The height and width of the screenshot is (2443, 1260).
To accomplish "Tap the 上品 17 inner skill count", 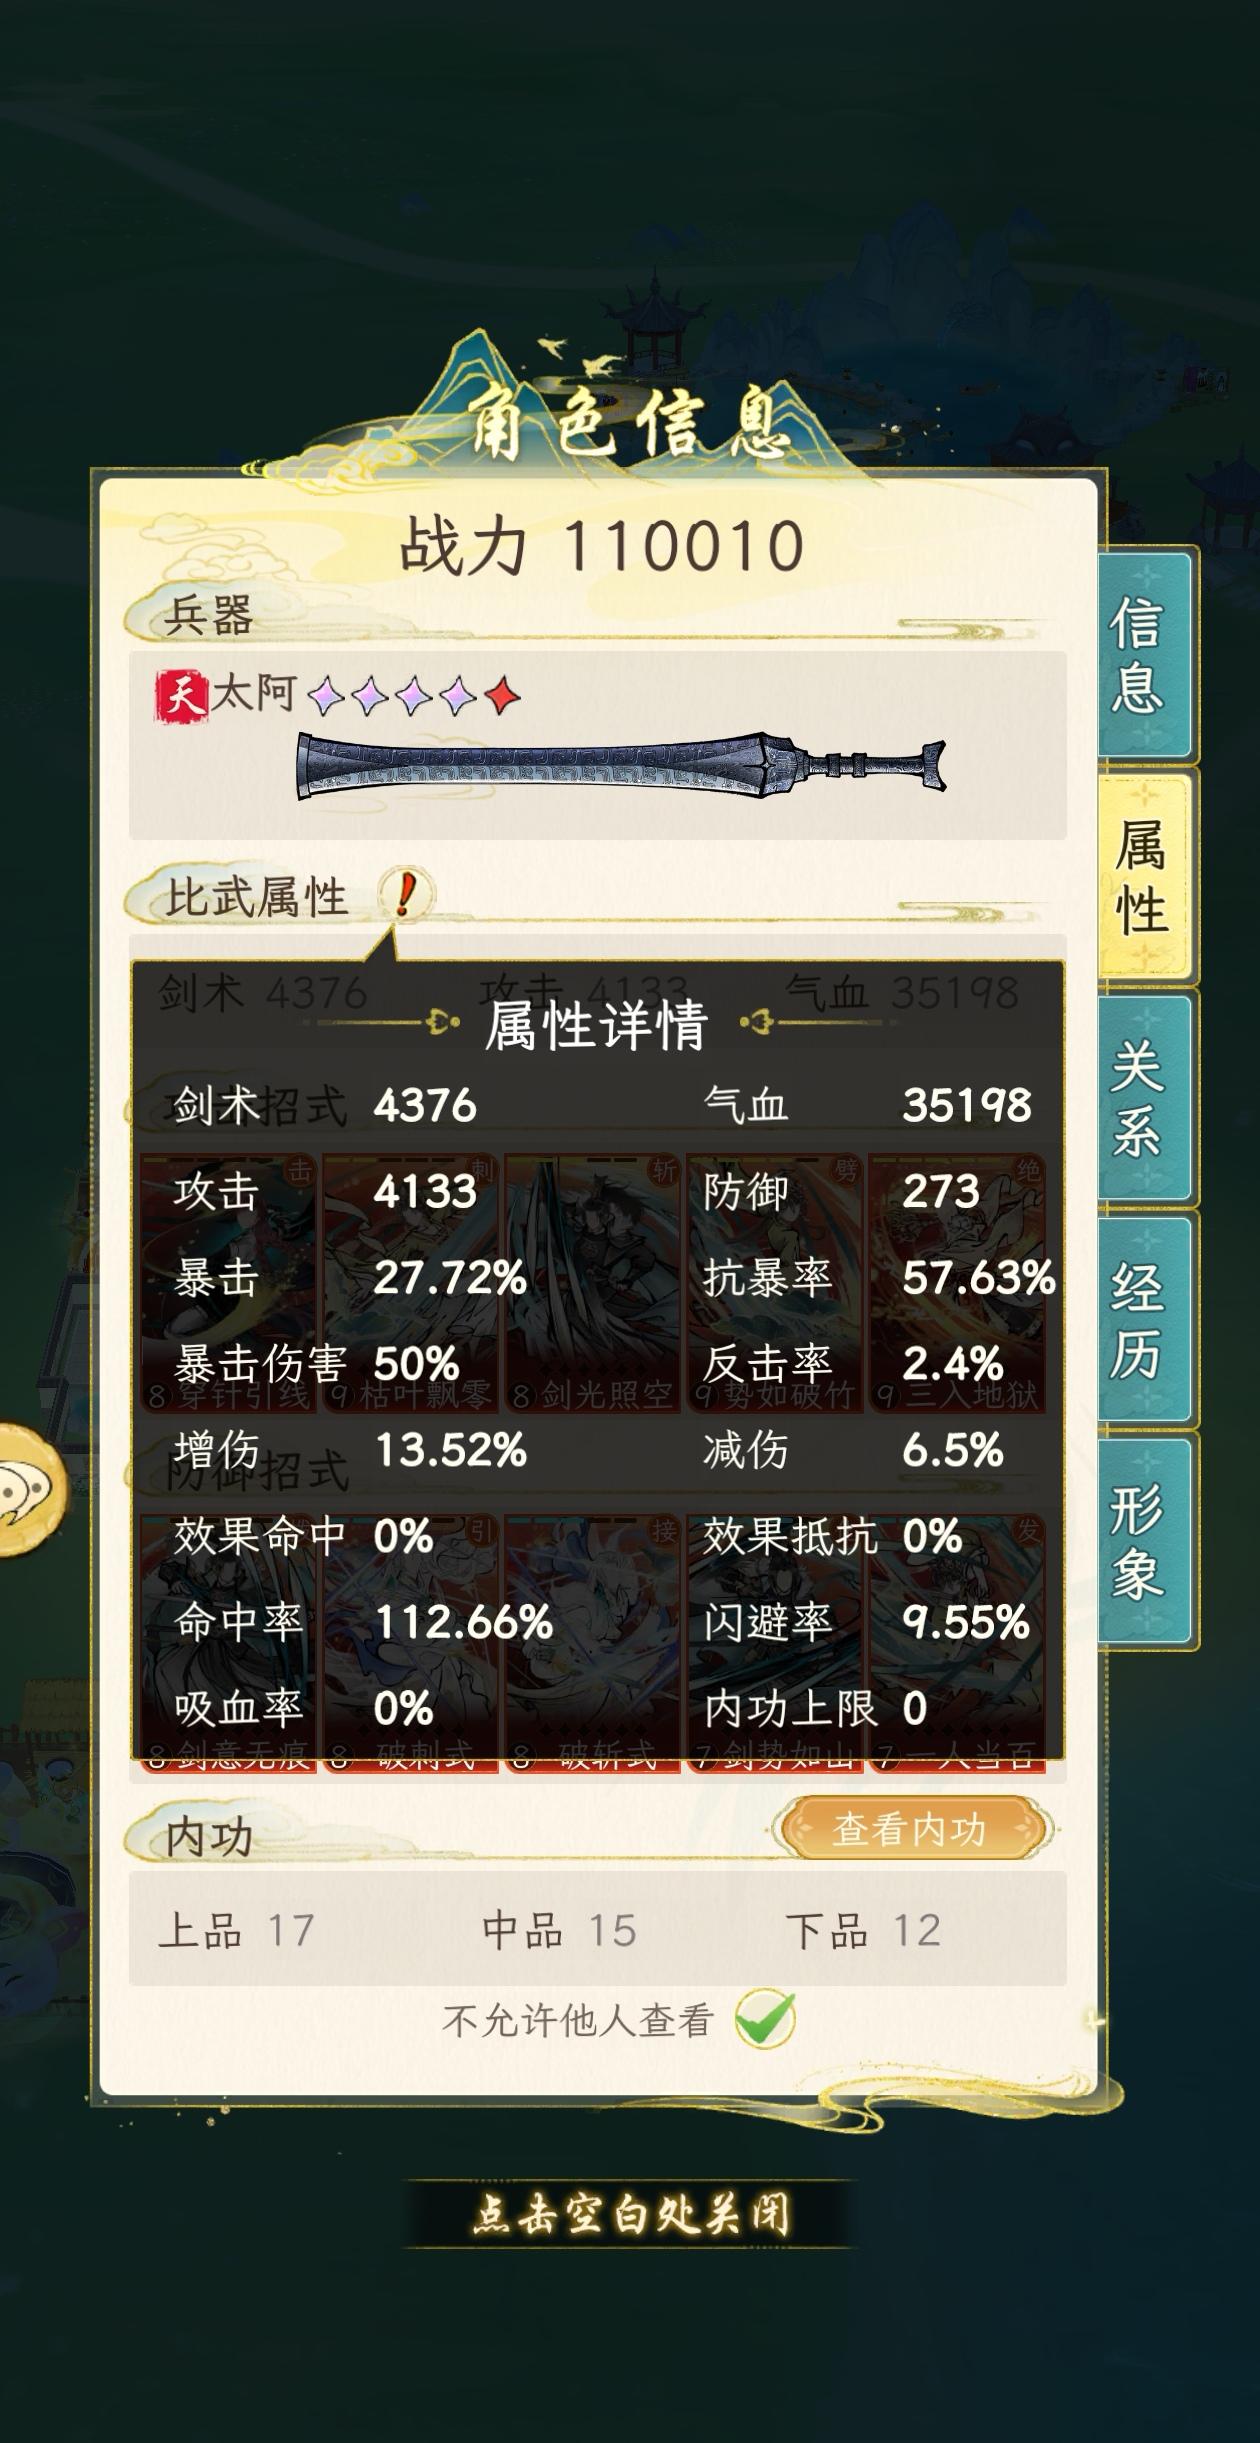I will coord(237,1930).
